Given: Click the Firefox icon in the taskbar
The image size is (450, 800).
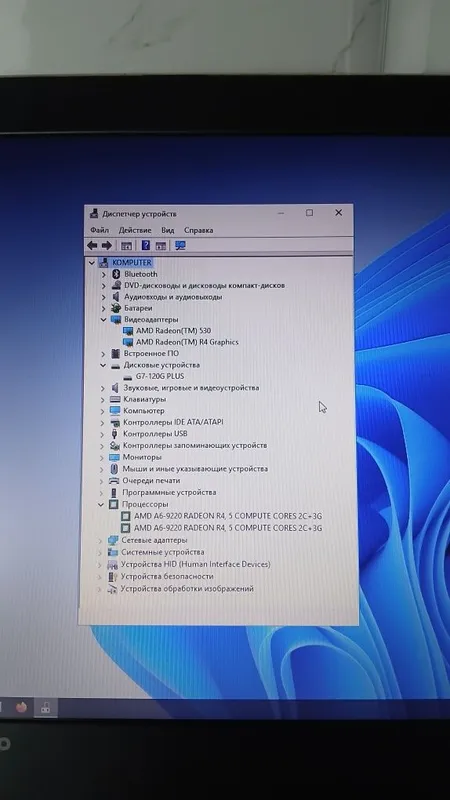Looking at the screenshot, I should pos(21,707).
